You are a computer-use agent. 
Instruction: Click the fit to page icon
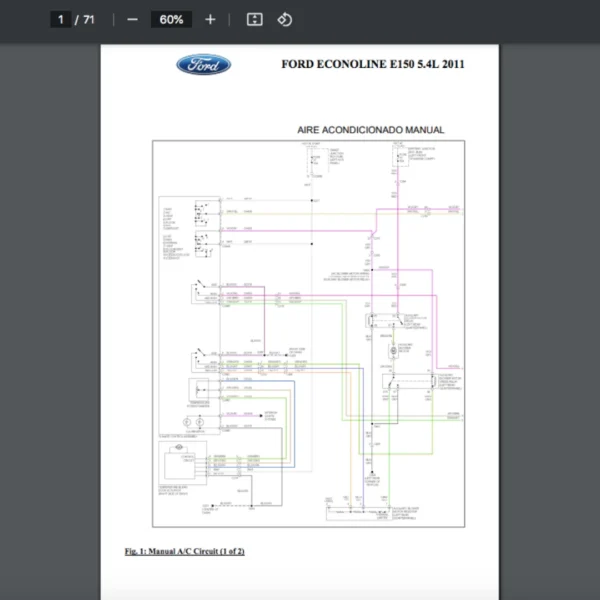point(254,19)
